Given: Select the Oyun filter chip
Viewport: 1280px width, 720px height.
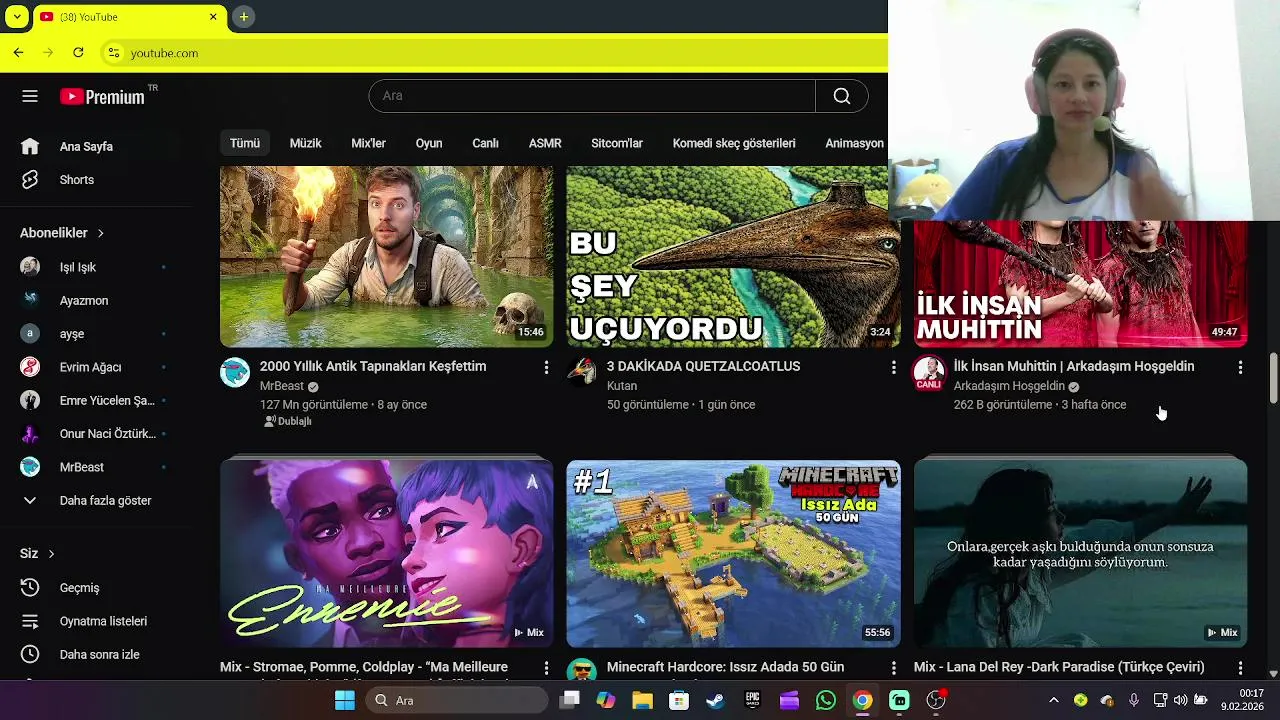Looking at the screenshot, I should [429, 143].
